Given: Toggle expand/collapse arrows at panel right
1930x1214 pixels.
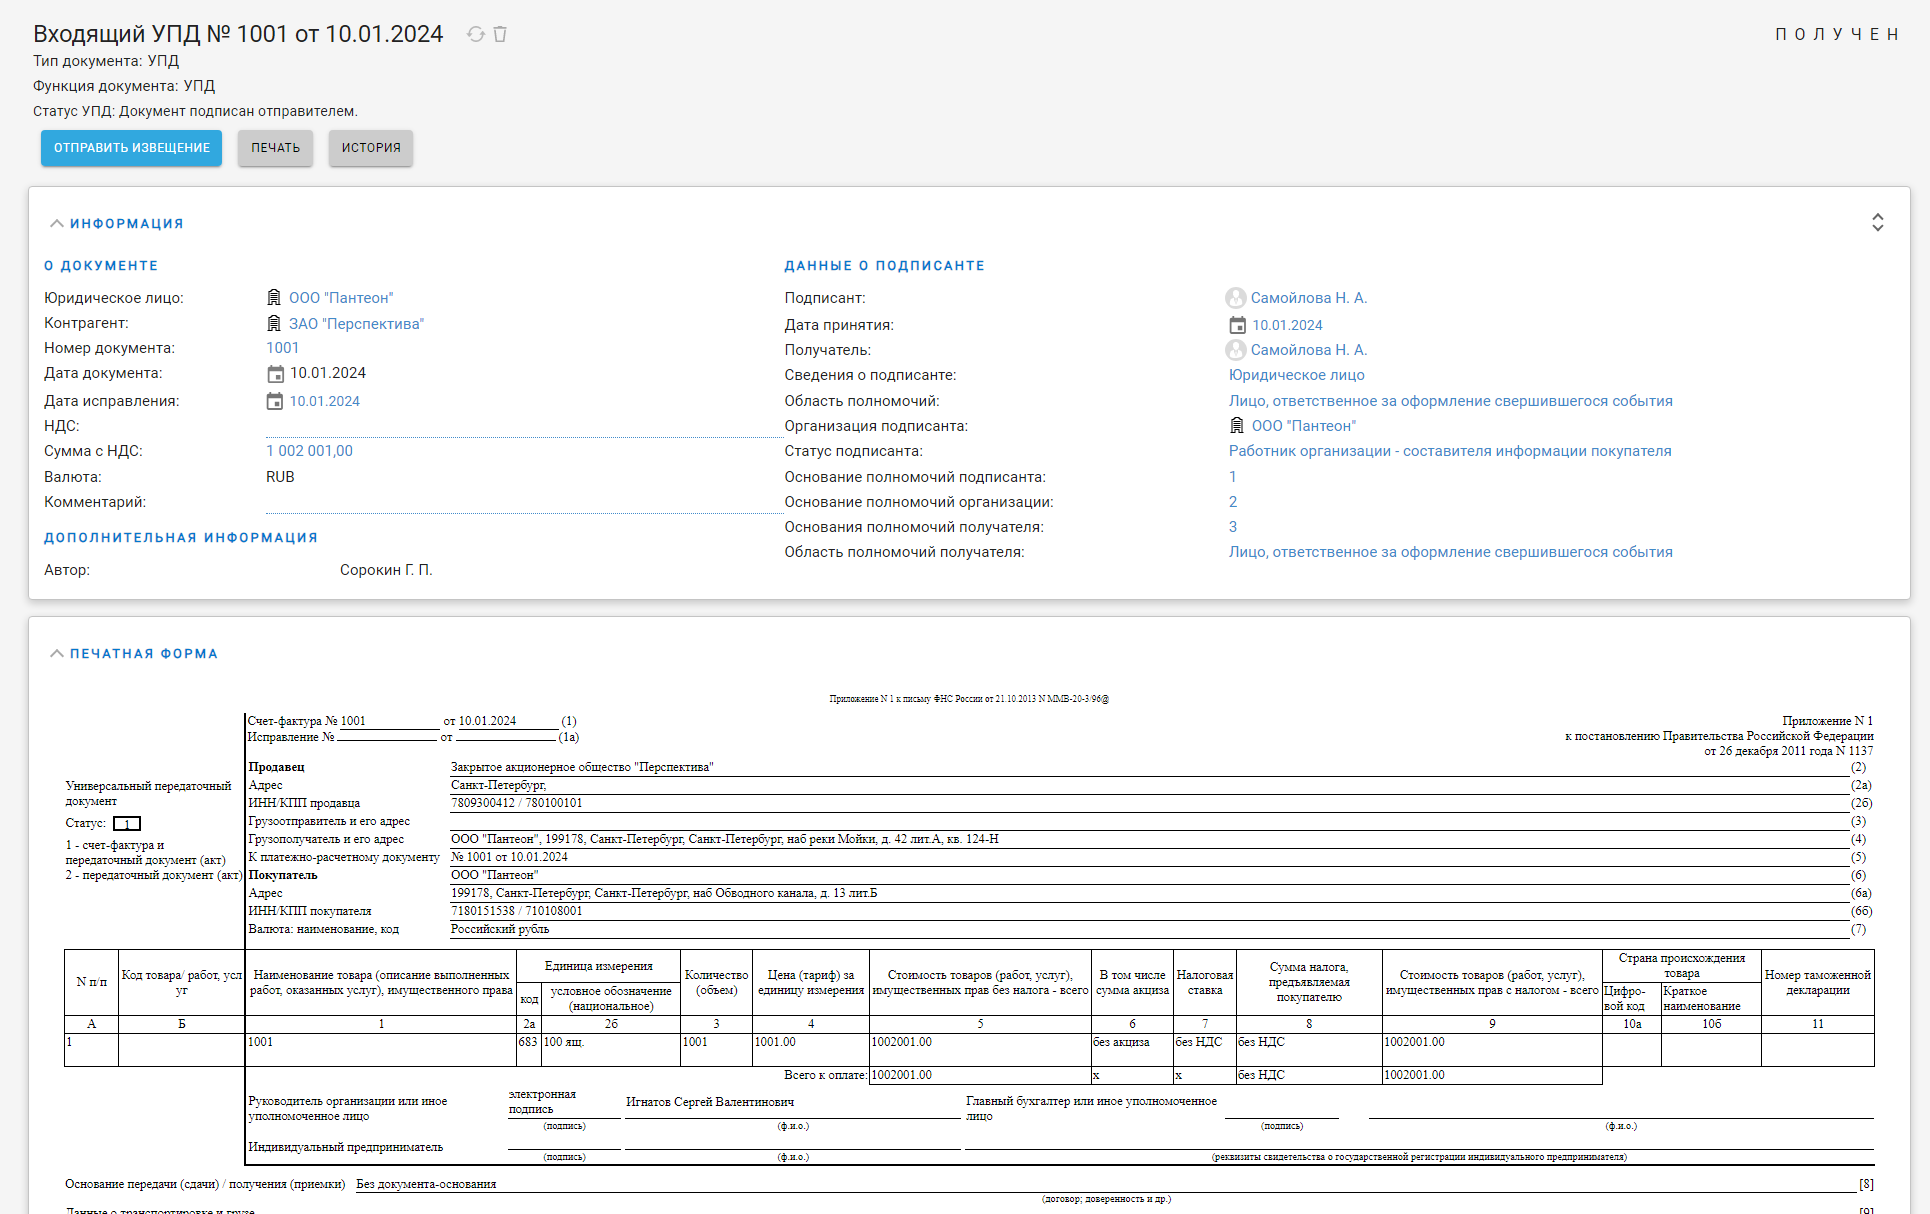Looking at the screenshot, I should pyautogui.click(x=1878, y=222).
